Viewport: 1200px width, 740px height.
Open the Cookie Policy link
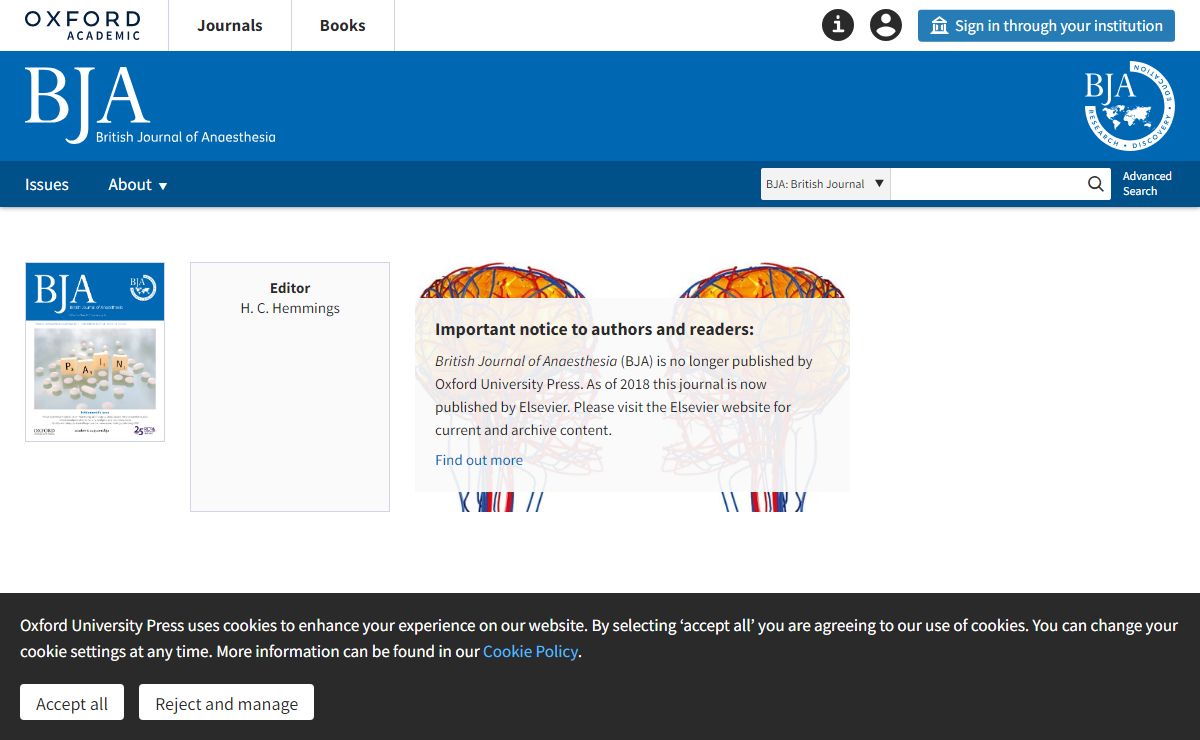click(x=530, y=651)
